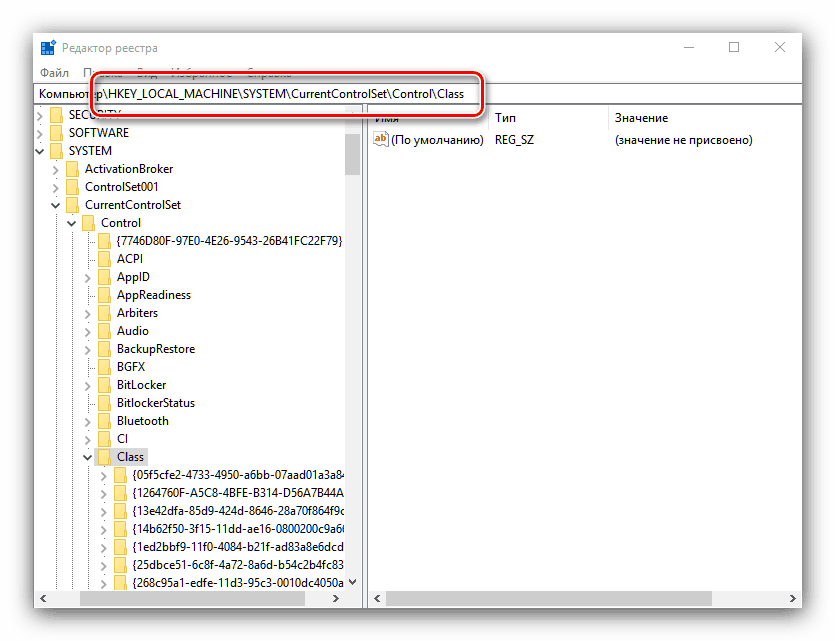Collapse the Control key
835x641 pixels.
(71, 224)
